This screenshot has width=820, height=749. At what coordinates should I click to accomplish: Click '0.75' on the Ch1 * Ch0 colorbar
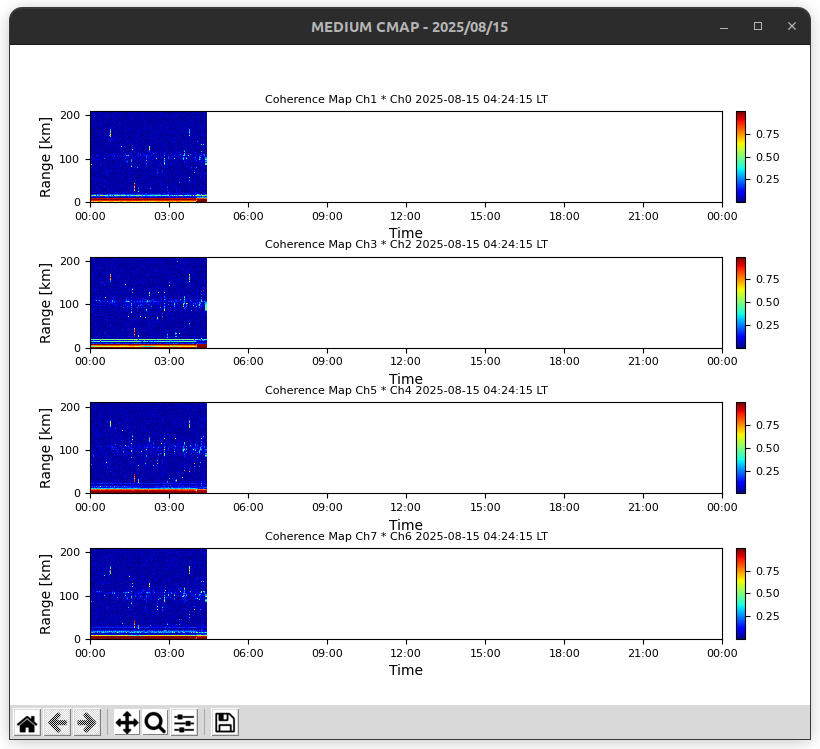[x=768, y=134]
